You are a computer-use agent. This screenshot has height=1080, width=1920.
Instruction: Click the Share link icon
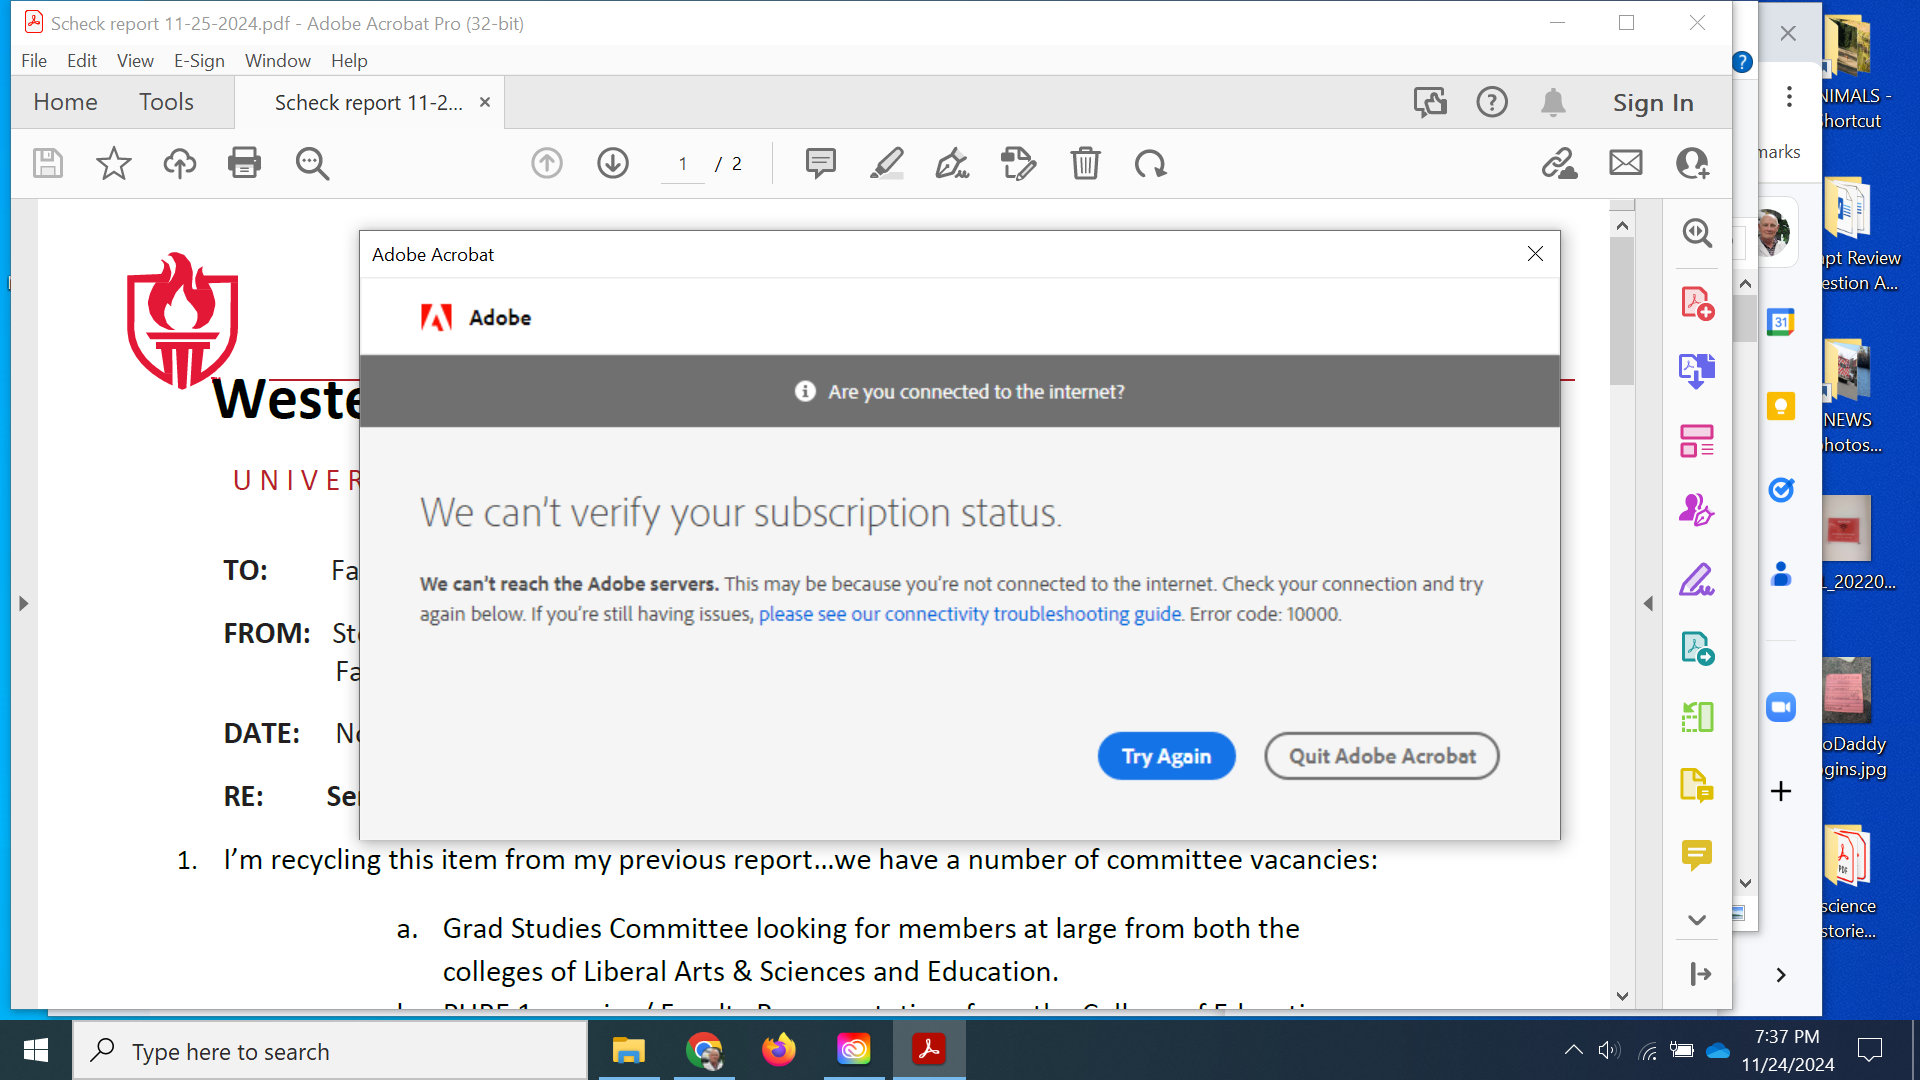(x=1559, y=163)
